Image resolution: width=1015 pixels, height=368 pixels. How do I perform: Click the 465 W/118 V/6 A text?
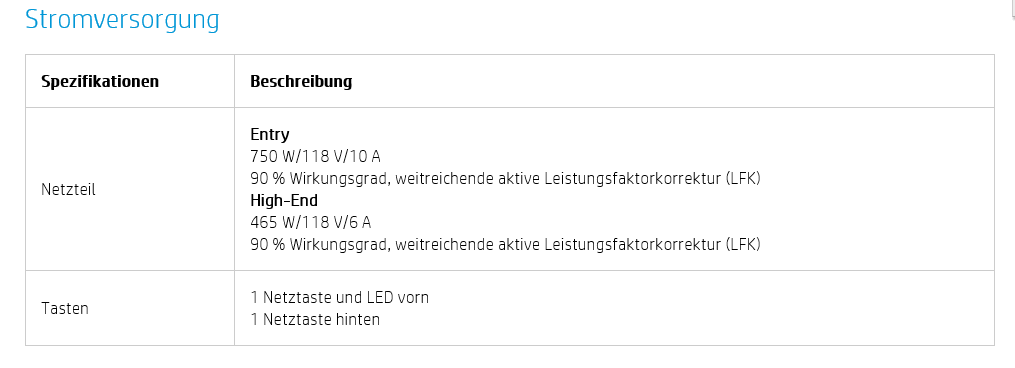(x=311, y=223)
